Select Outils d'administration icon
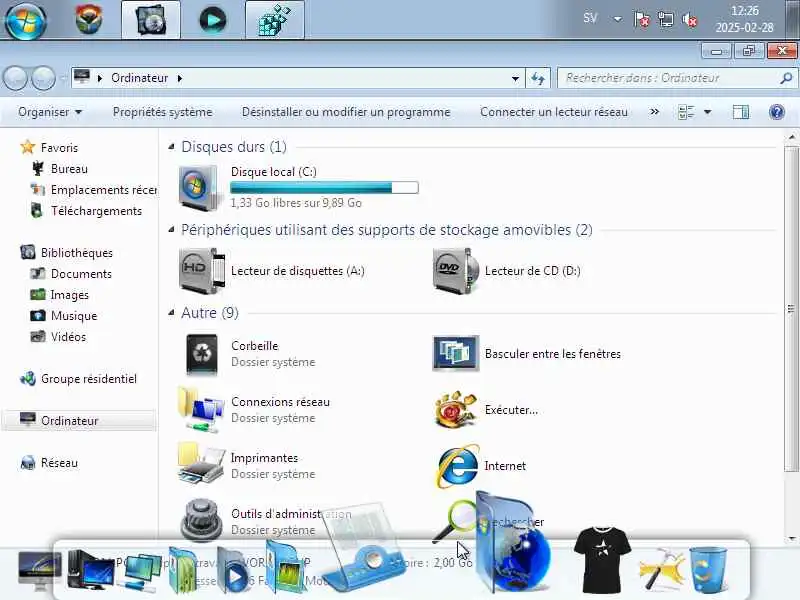Image resolution: width=800 pixels, height=600 pixels. coord(201,520)
